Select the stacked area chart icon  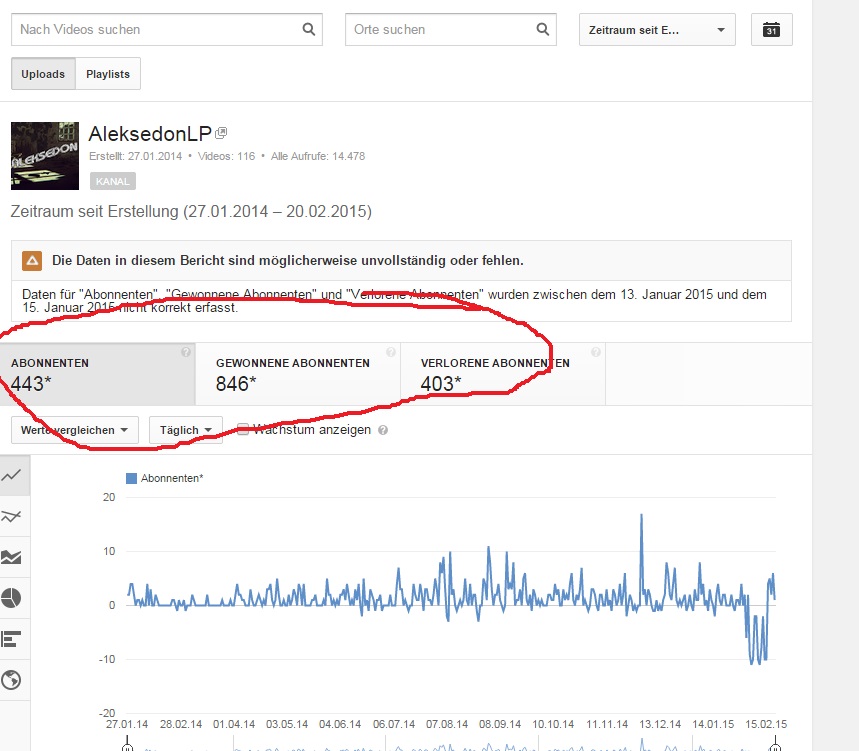pyautogui.click(x=14, y=558)
